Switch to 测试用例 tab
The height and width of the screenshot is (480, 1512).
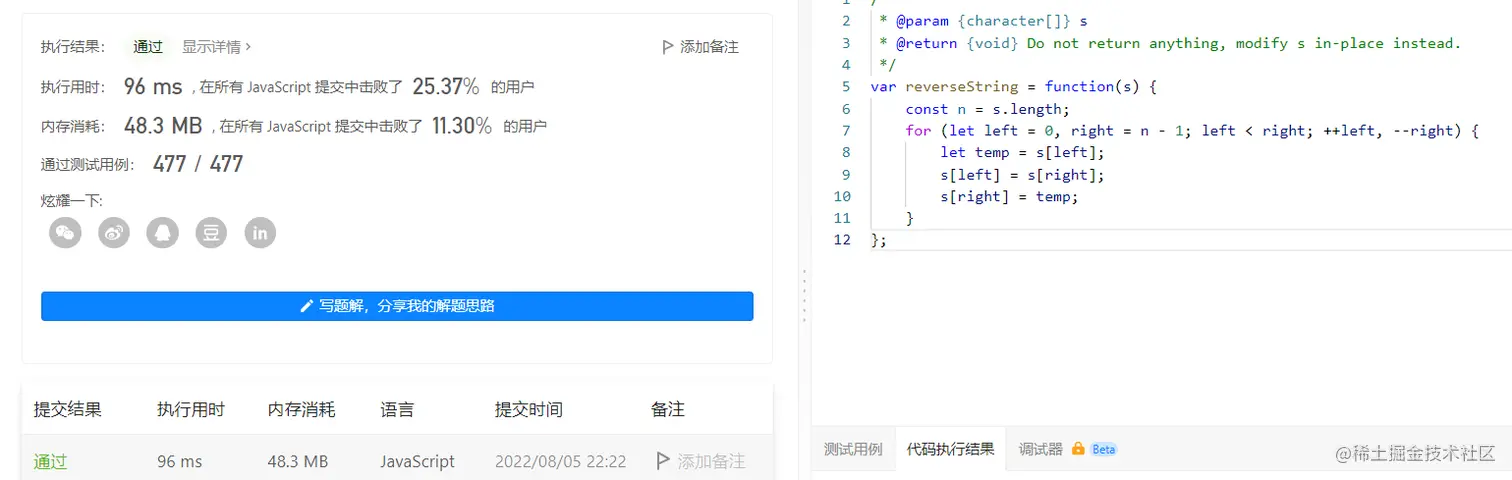pos(853,449)
